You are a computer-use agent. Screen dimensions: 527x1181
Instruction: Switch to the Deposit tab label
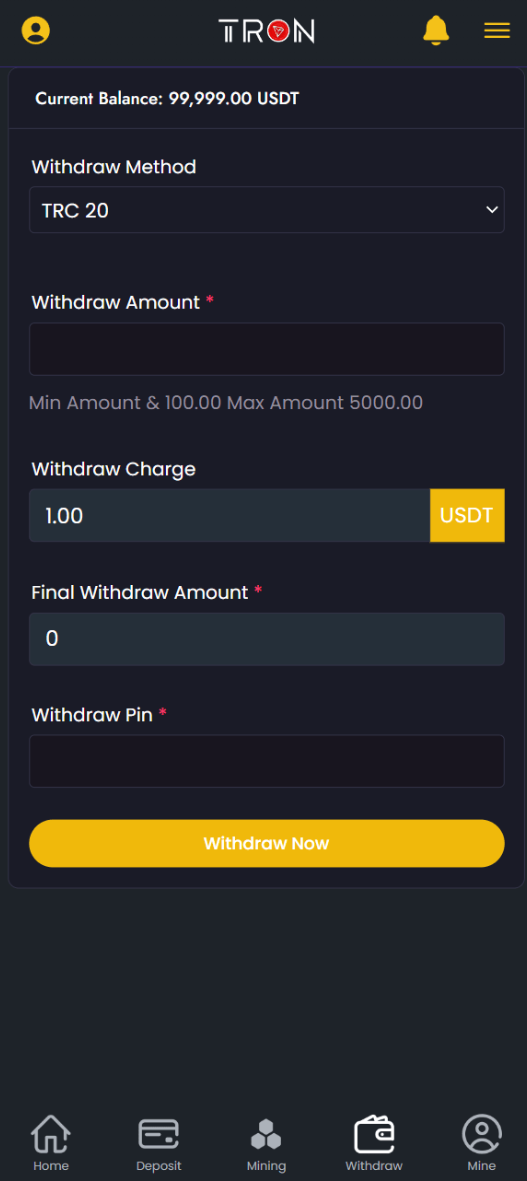159,1166
